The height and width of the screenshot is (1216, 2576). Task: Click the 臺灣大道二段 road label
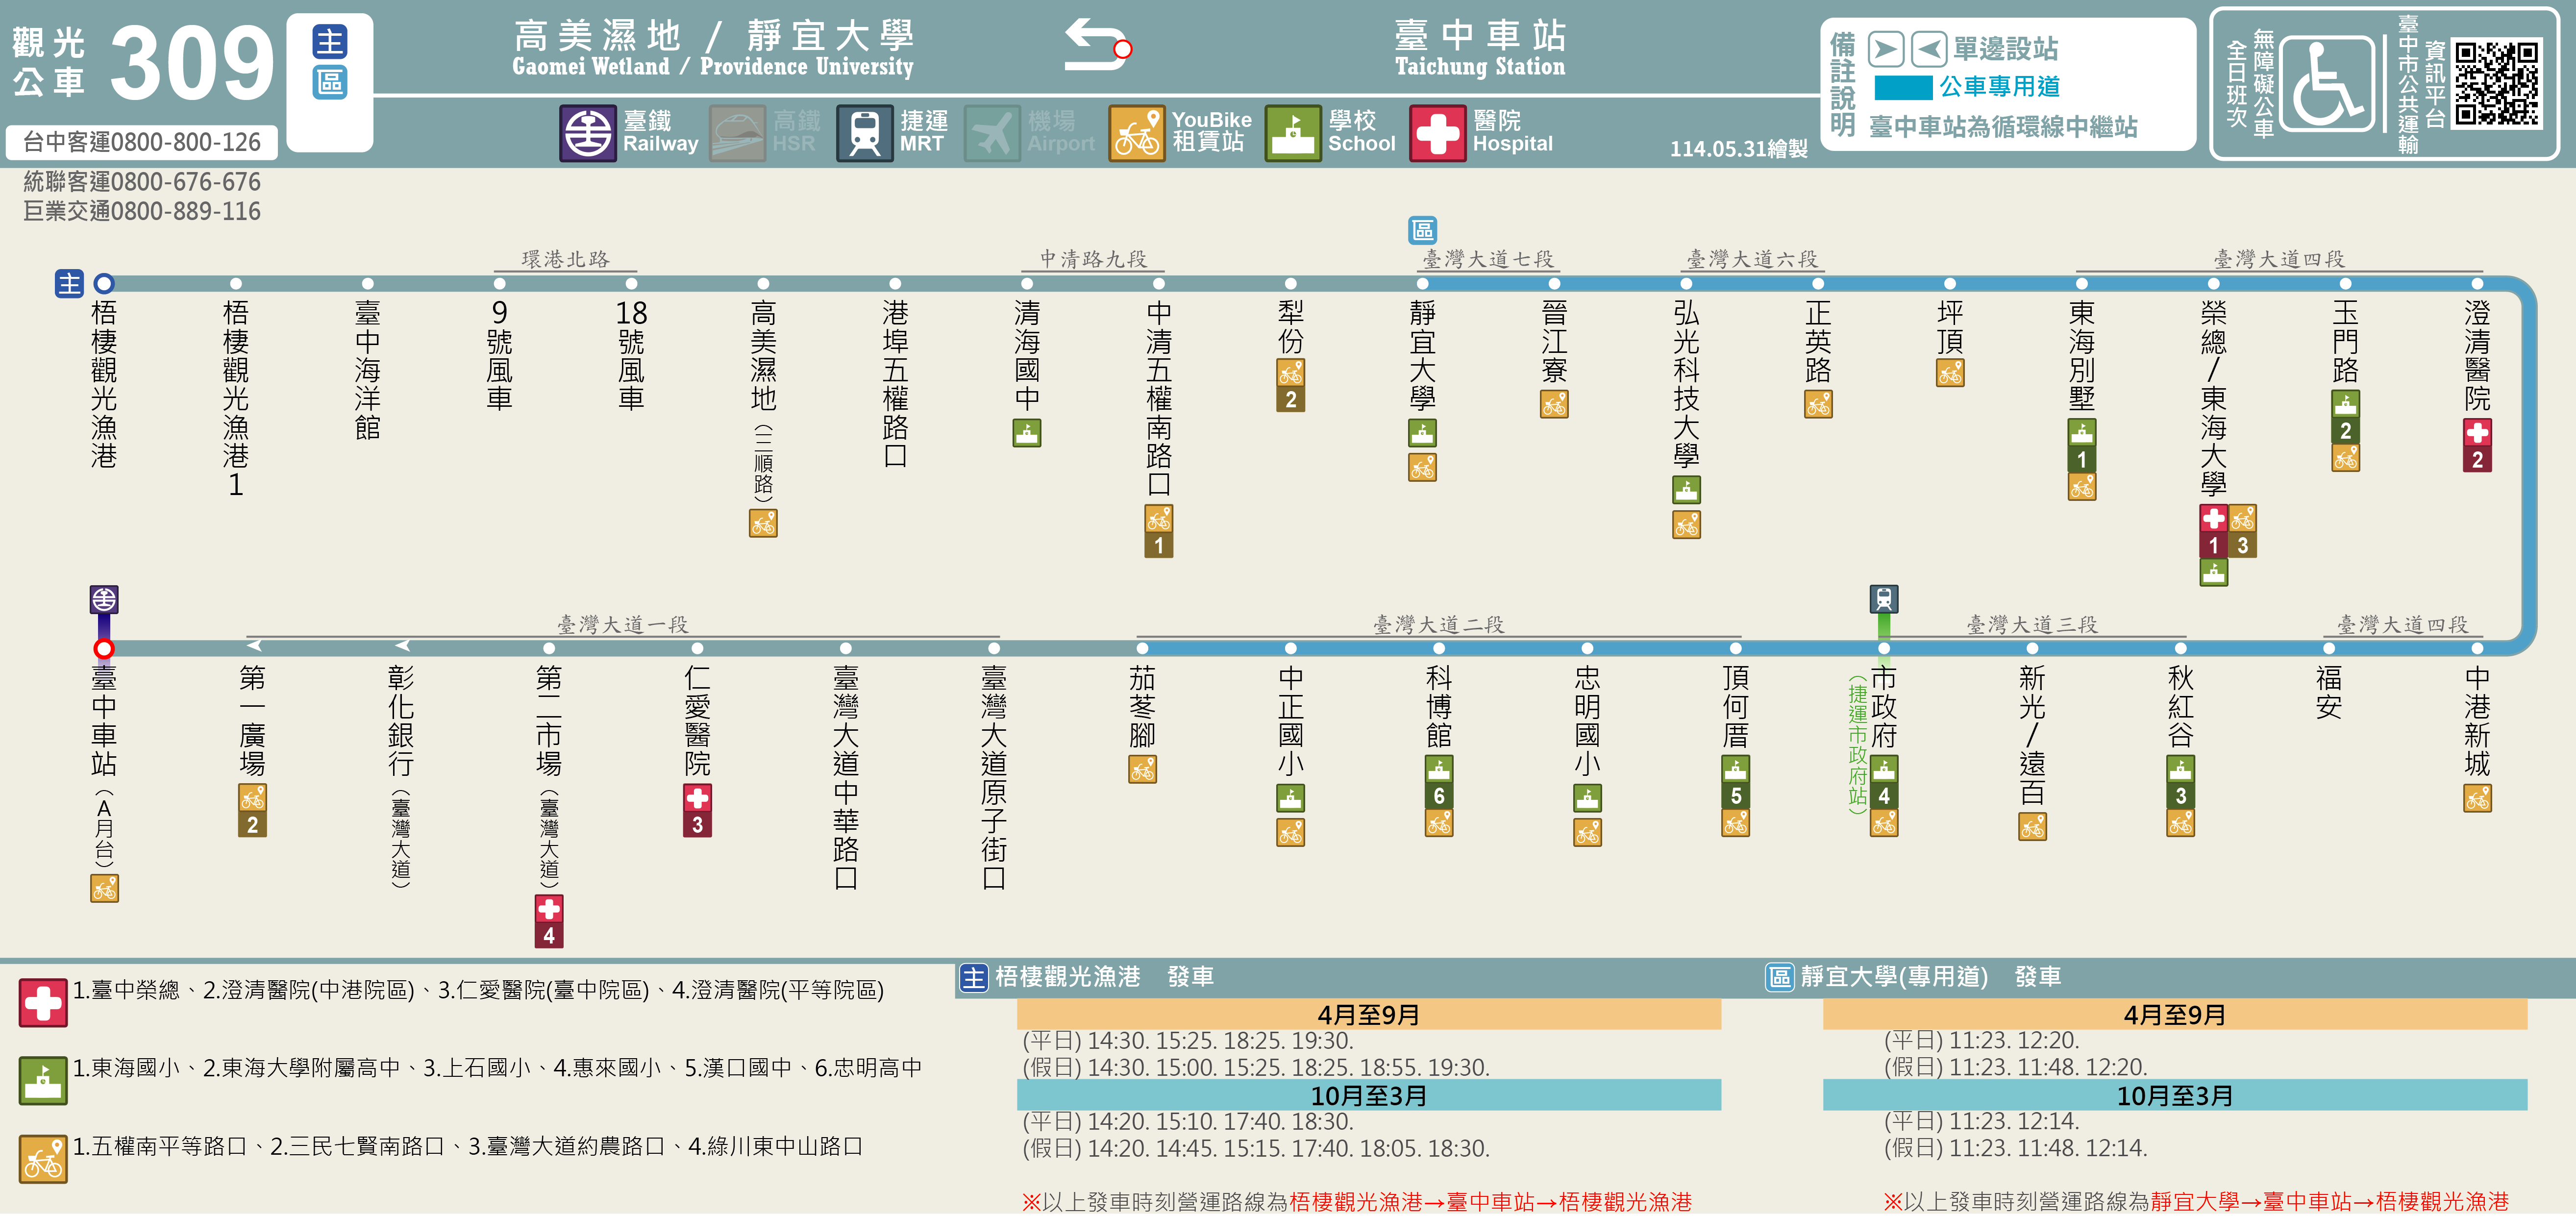tap(1439, 625)
